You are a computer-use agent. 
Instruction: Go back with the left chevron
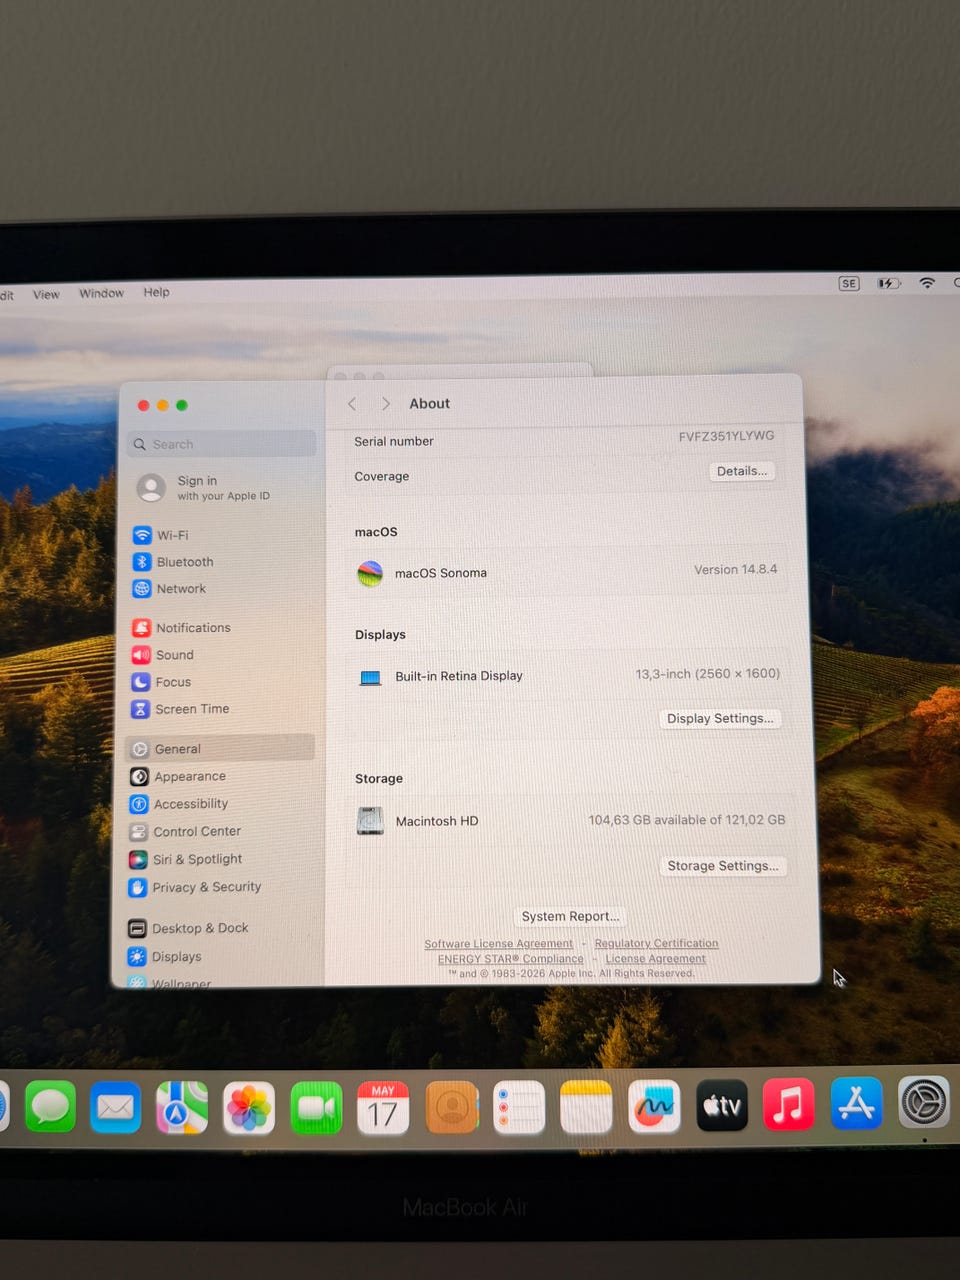(x=352, y=404)
